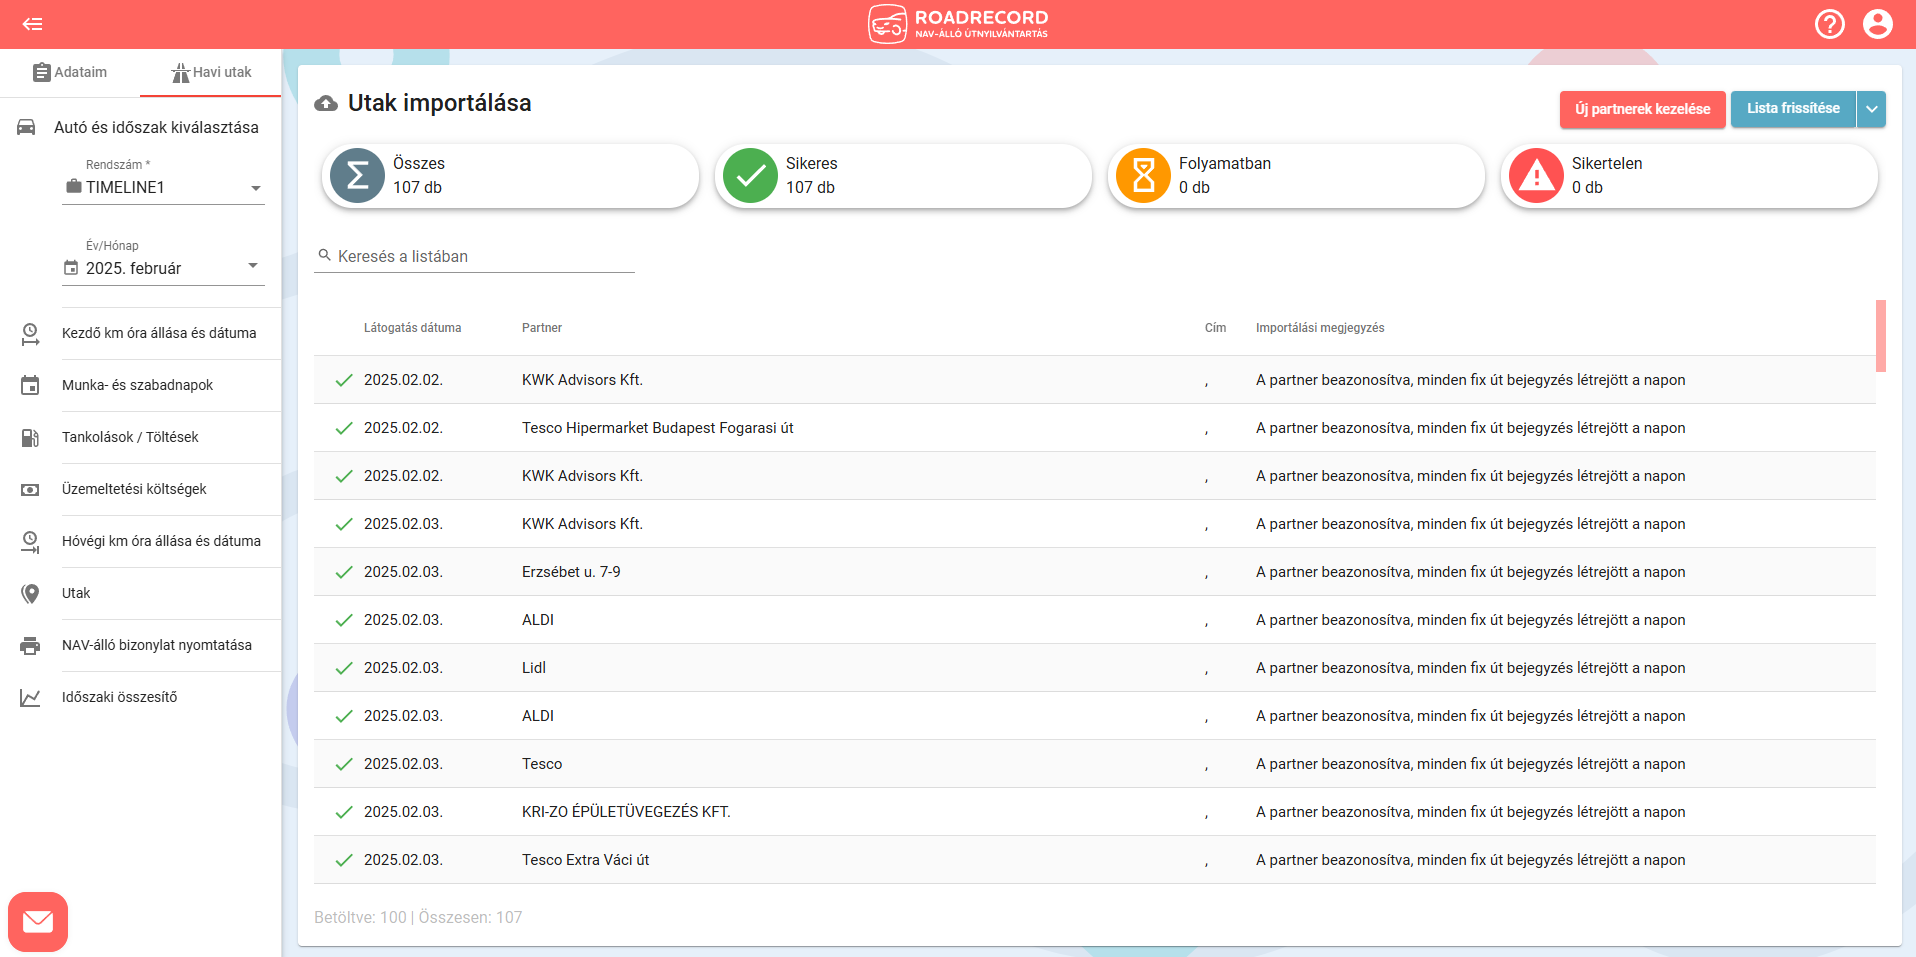Screen dimensions: 1916x957
Task: Click the red warning Sikertelen icon
Action: (x=1536, y=176)
